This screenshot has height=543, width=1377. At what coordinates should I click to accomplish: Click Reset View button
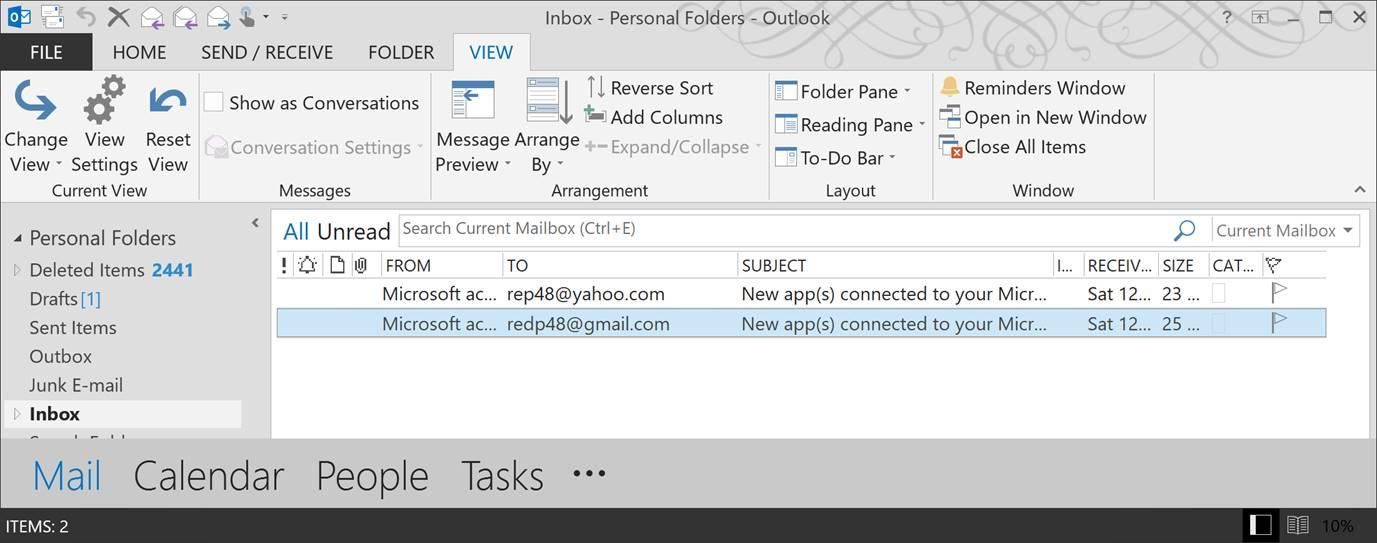coord(167,124)
